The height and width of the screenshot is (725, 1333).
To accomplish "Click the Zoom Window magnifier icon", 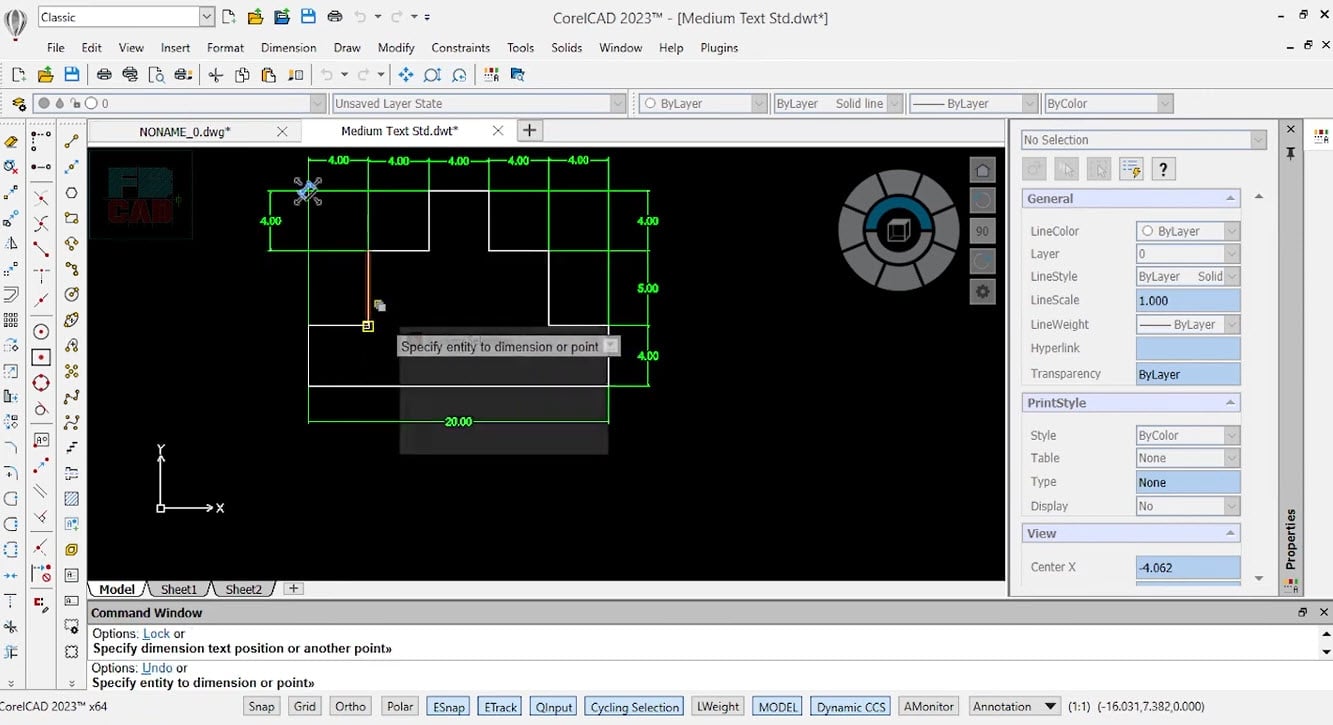I will (x=432, y=75).
